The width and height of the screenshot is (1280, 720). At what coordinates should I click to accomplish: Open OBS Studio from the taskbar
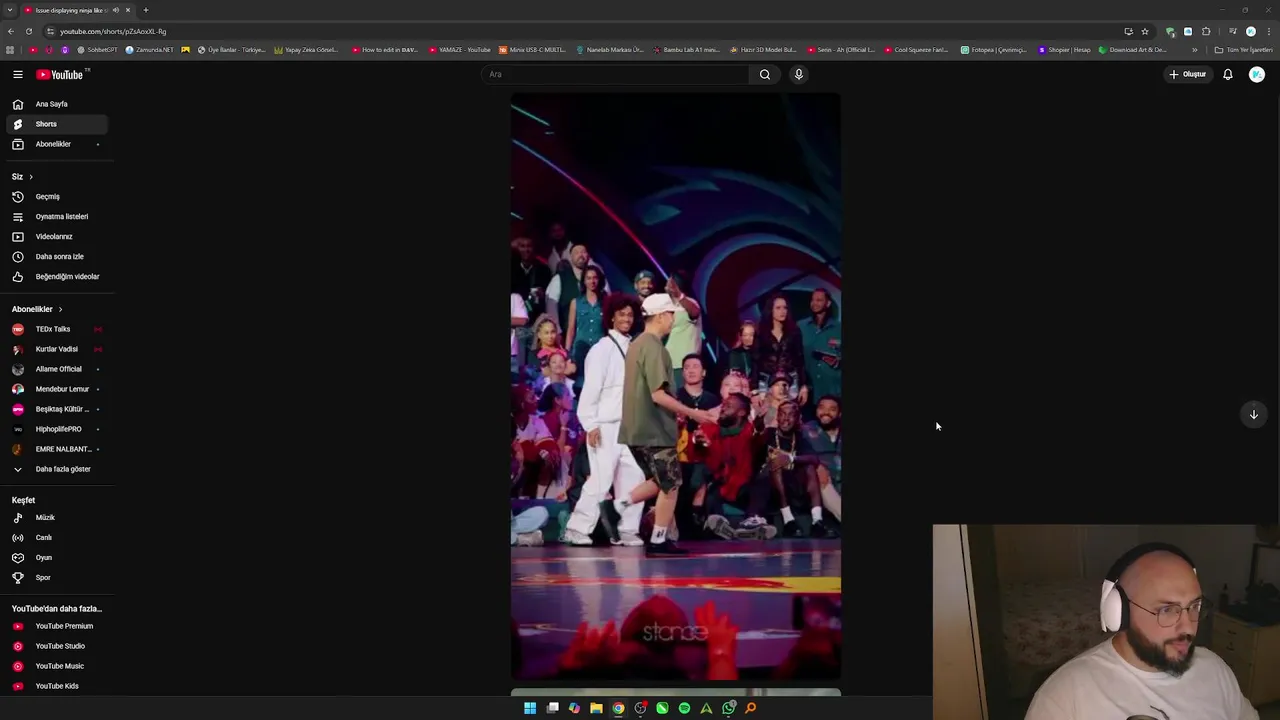click(640, 708)
